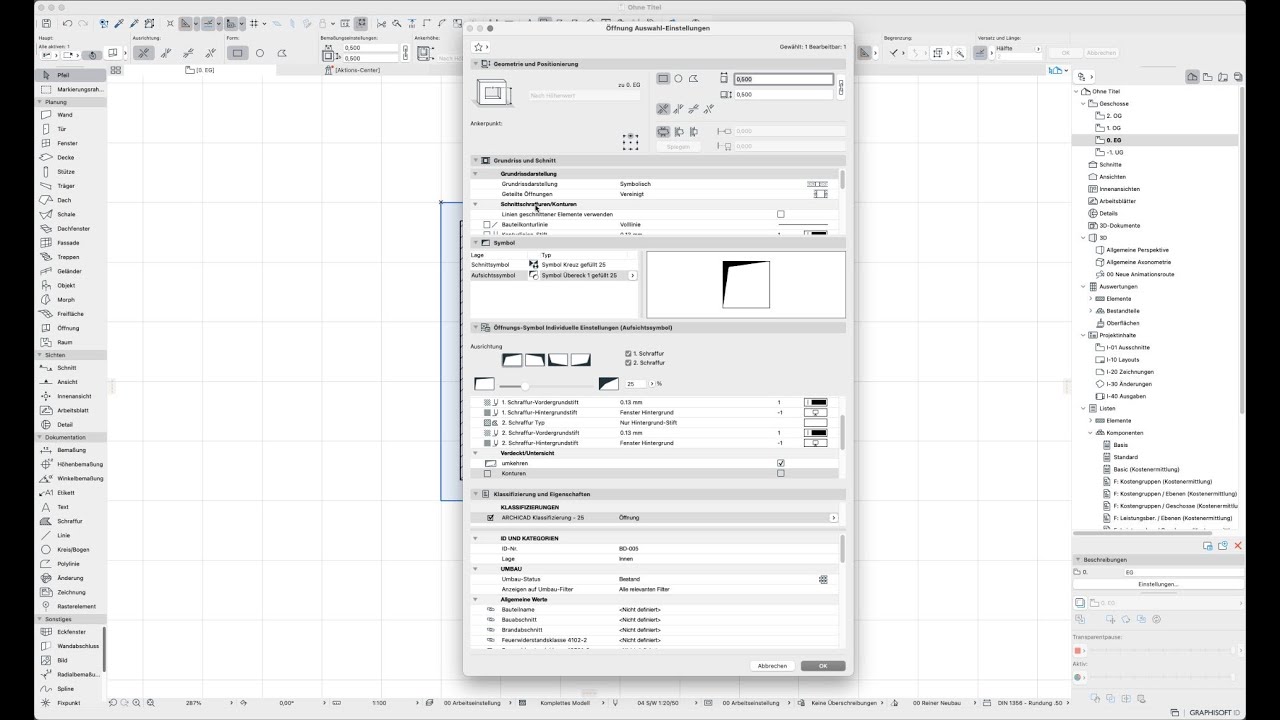This screenshot has height=720, width=1280.
Task: Toggle ARCHICAD Klassifizierung - 25 checkbox
Action: pyautogui.click(x=490, y=518)
